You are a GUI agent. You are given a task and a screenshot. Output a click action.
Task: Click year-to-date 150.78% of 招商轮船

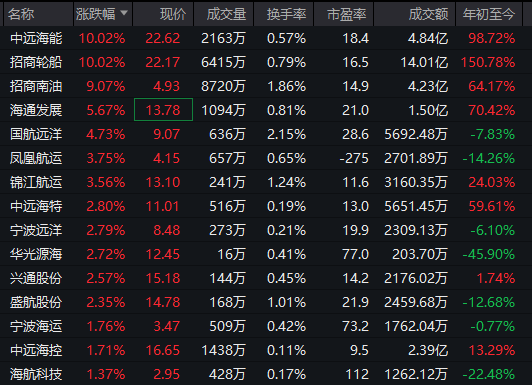(x=488, y=62)
